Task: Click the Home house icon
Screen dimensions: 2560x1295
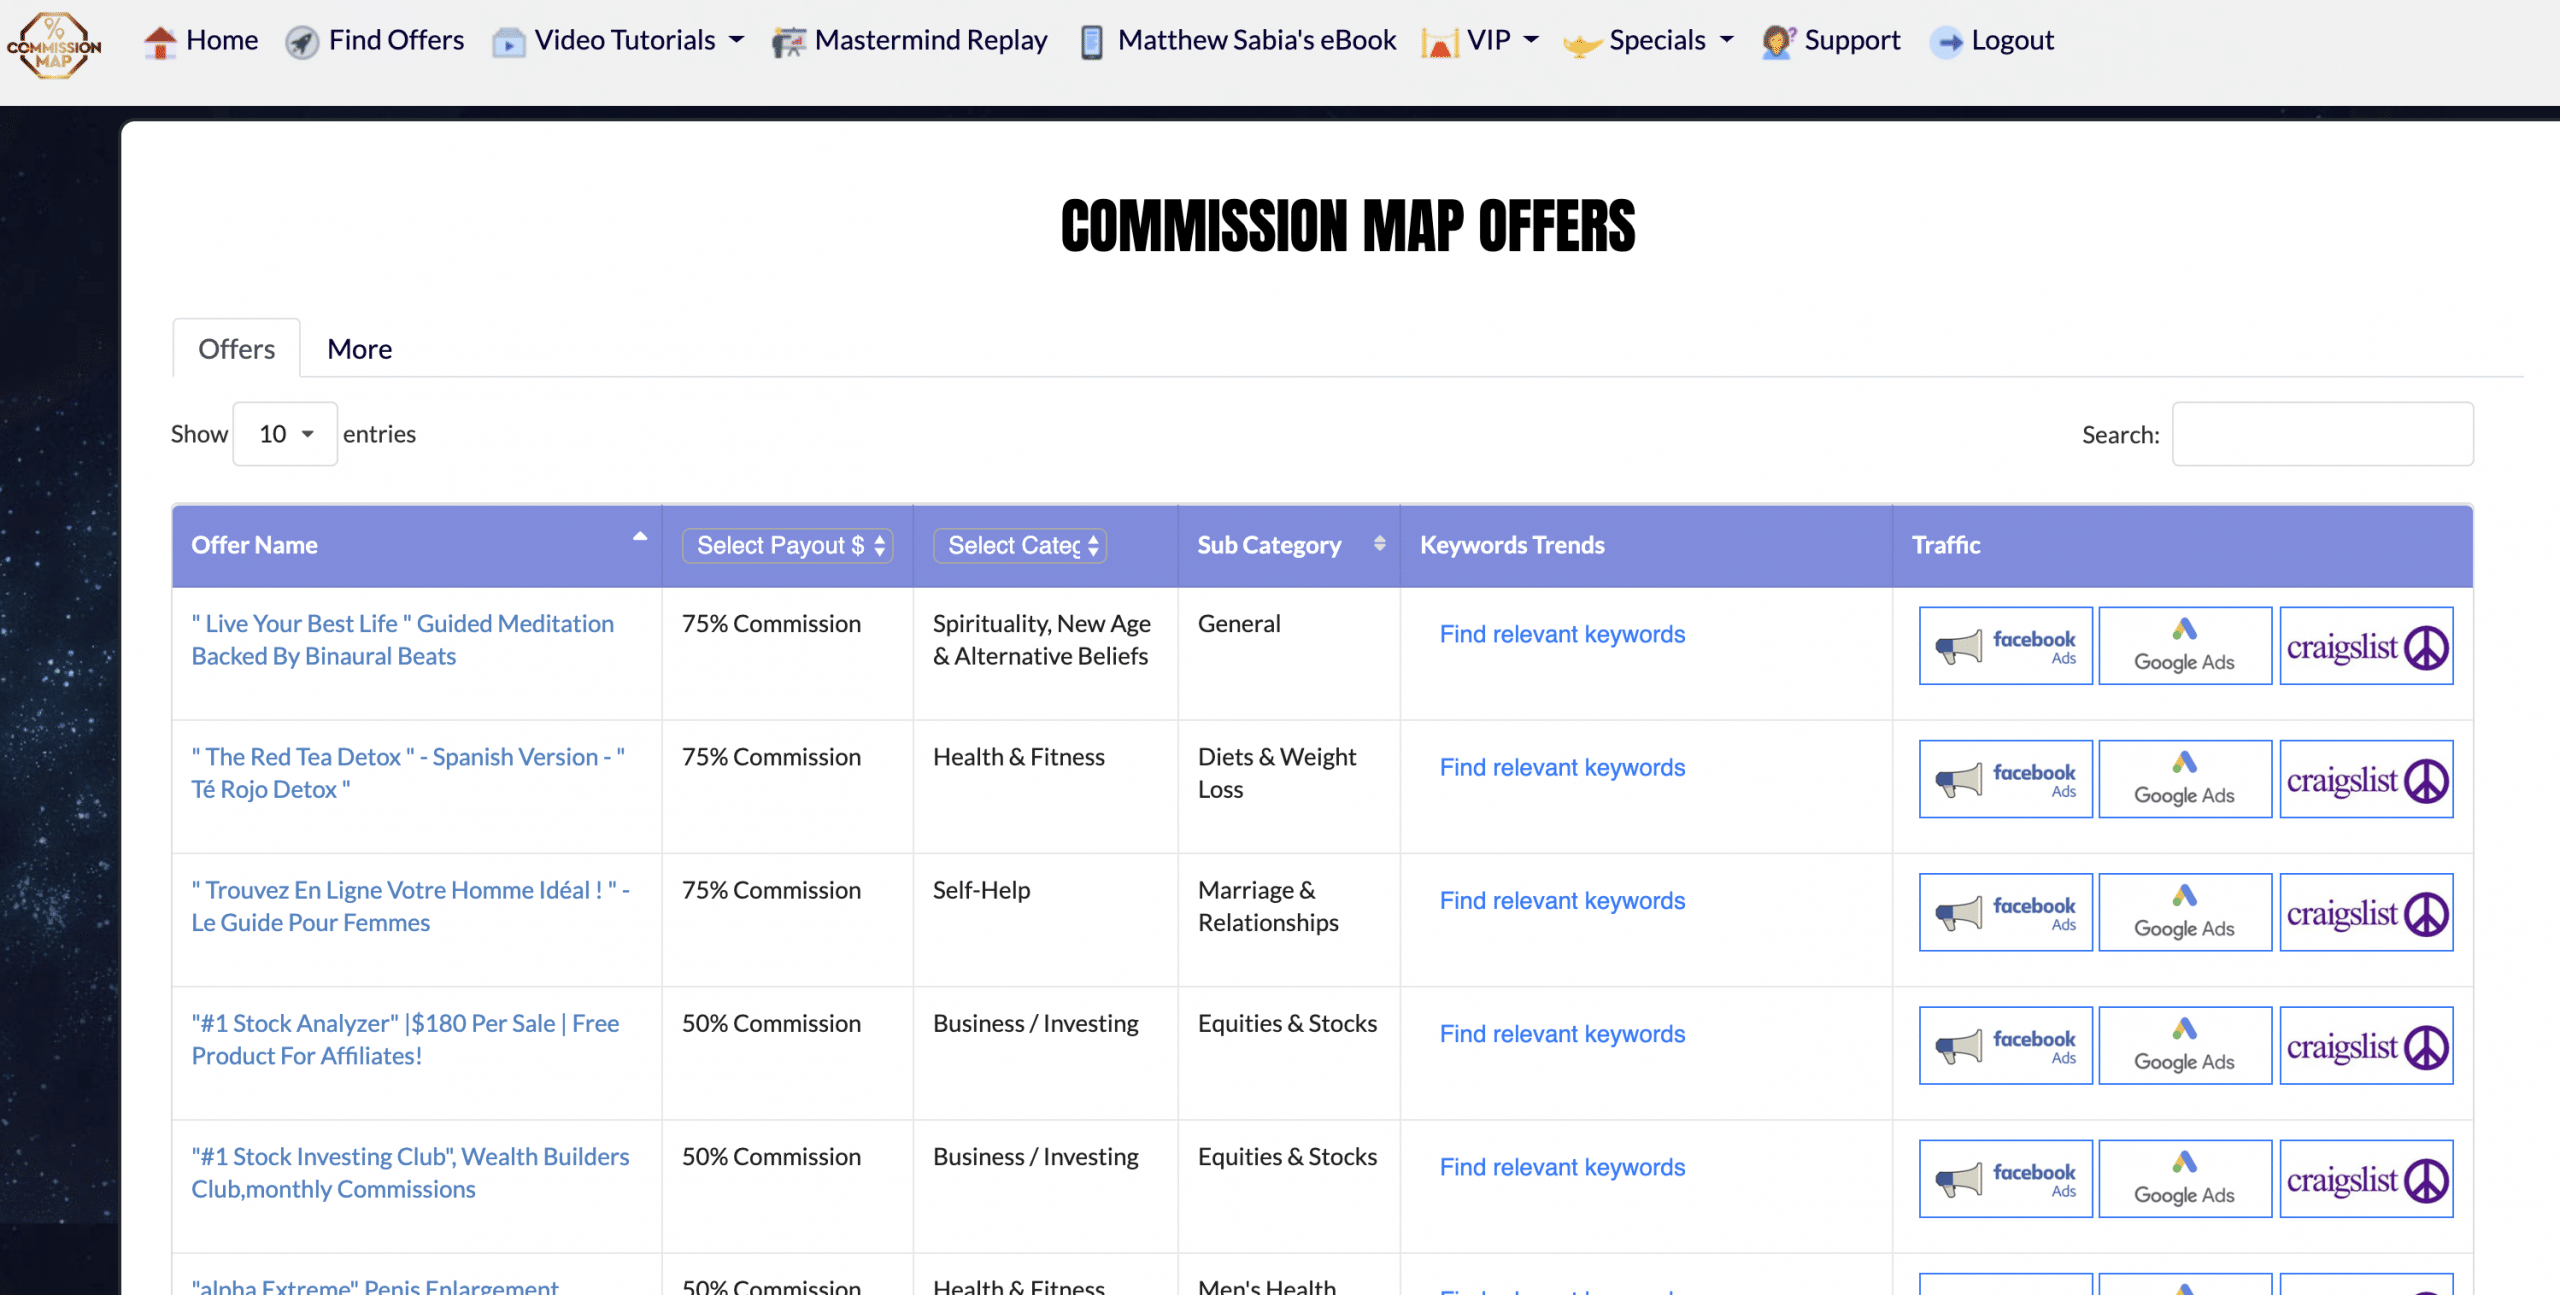Action: [159, 42]
